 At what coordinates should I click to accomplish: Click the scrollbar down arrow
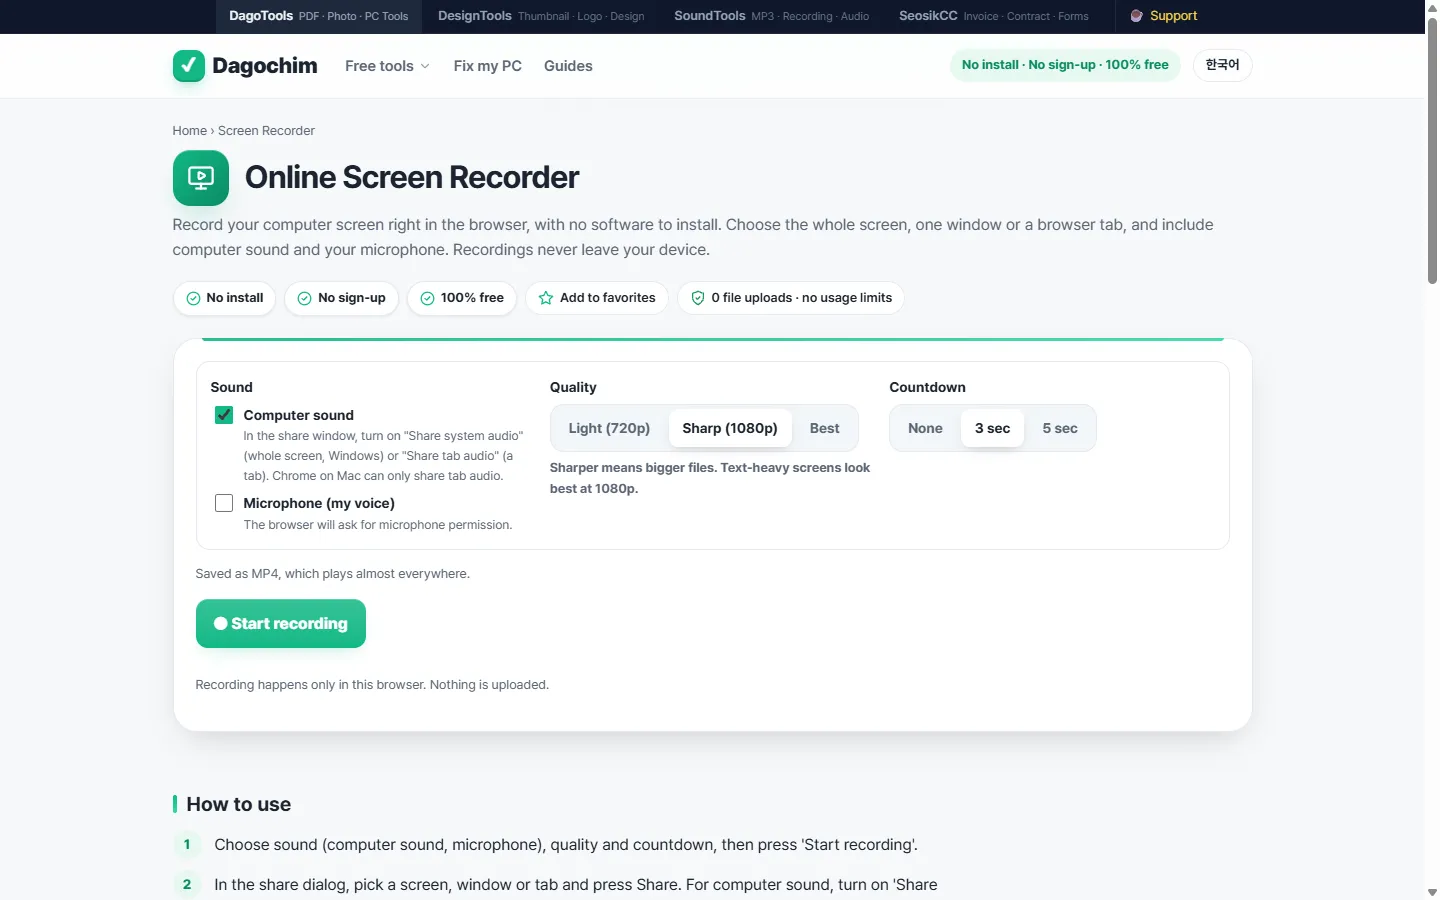1432,892
